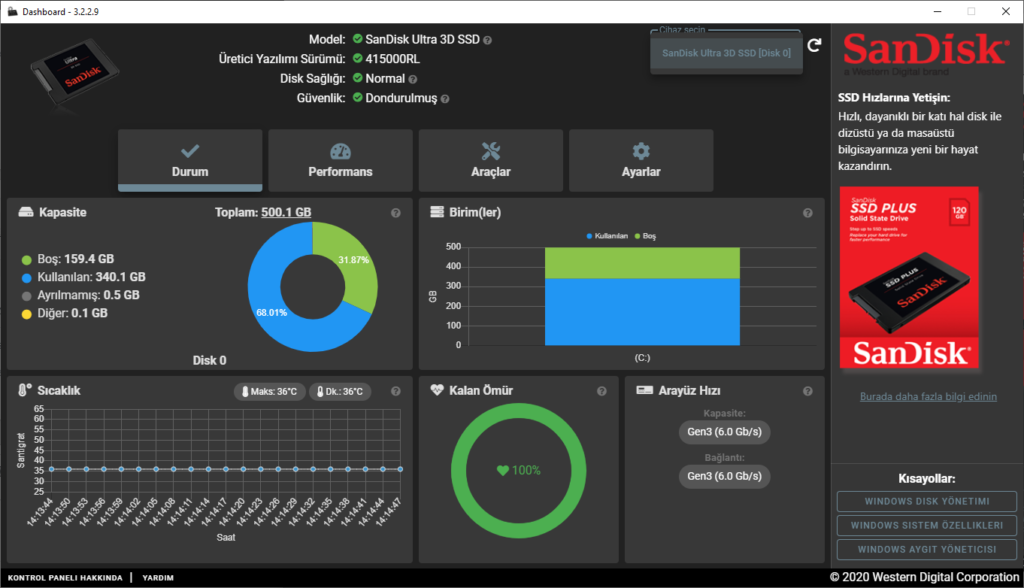Open the Cihaz seçin device dropdown

pos(726,53)
